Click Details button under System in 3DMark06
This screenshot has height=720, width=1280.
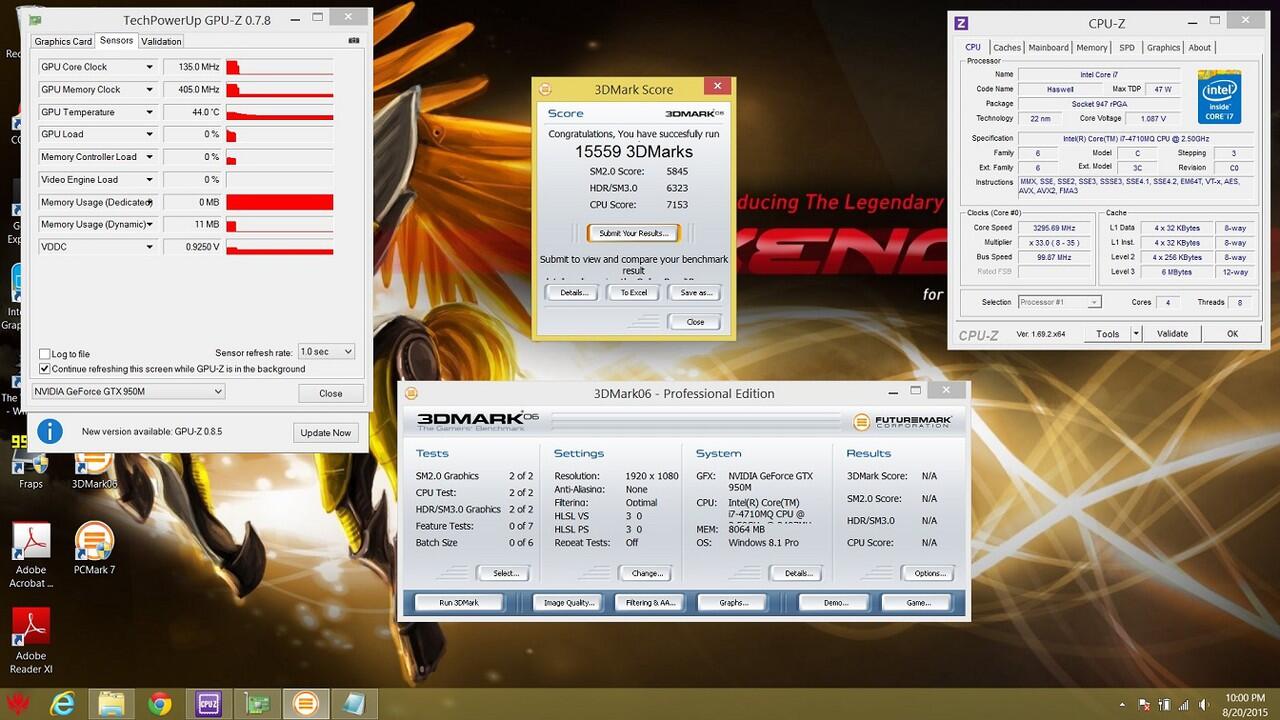click(x=797, y=573)
